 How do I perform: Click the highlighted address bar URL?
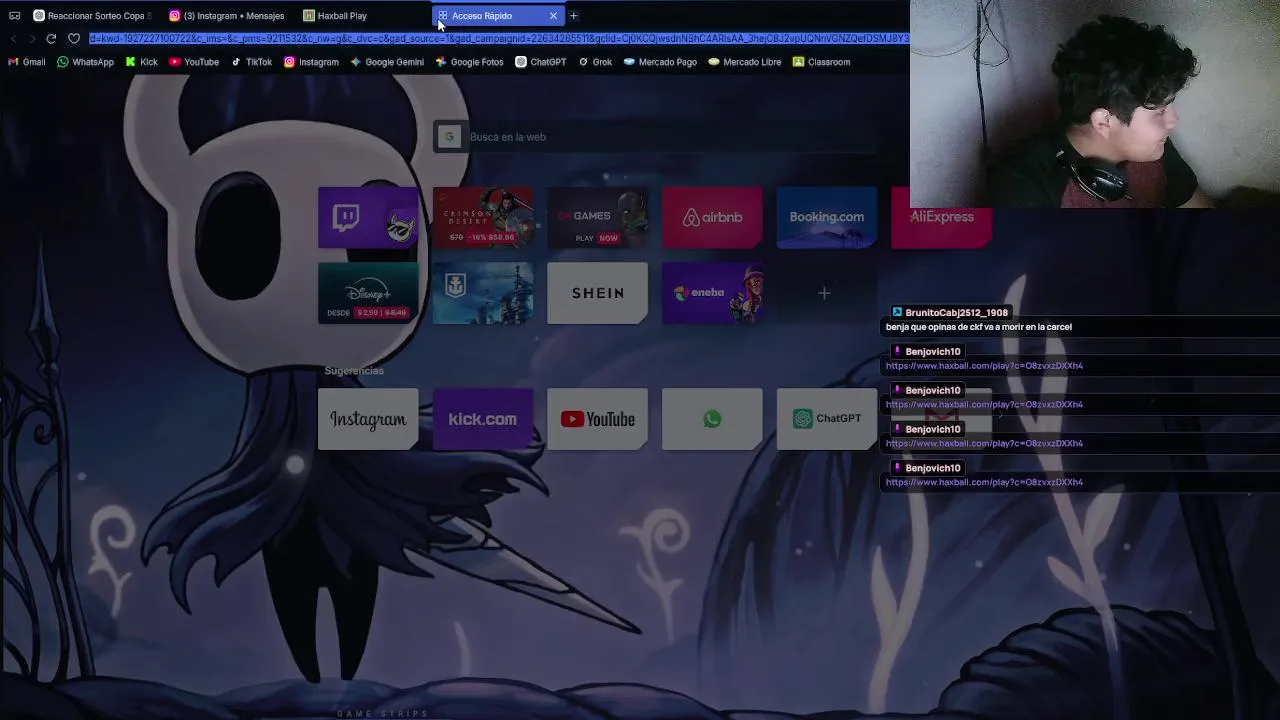point(499,39)
